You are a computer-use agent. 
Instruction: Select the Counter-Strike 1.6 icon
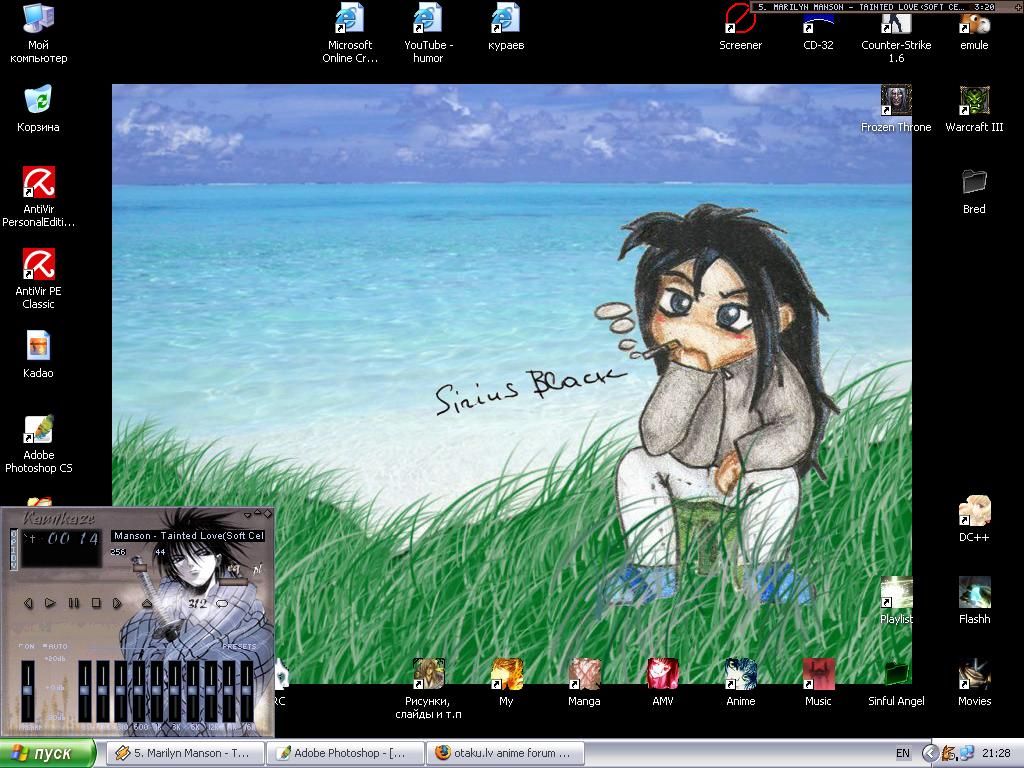point(896,38)
